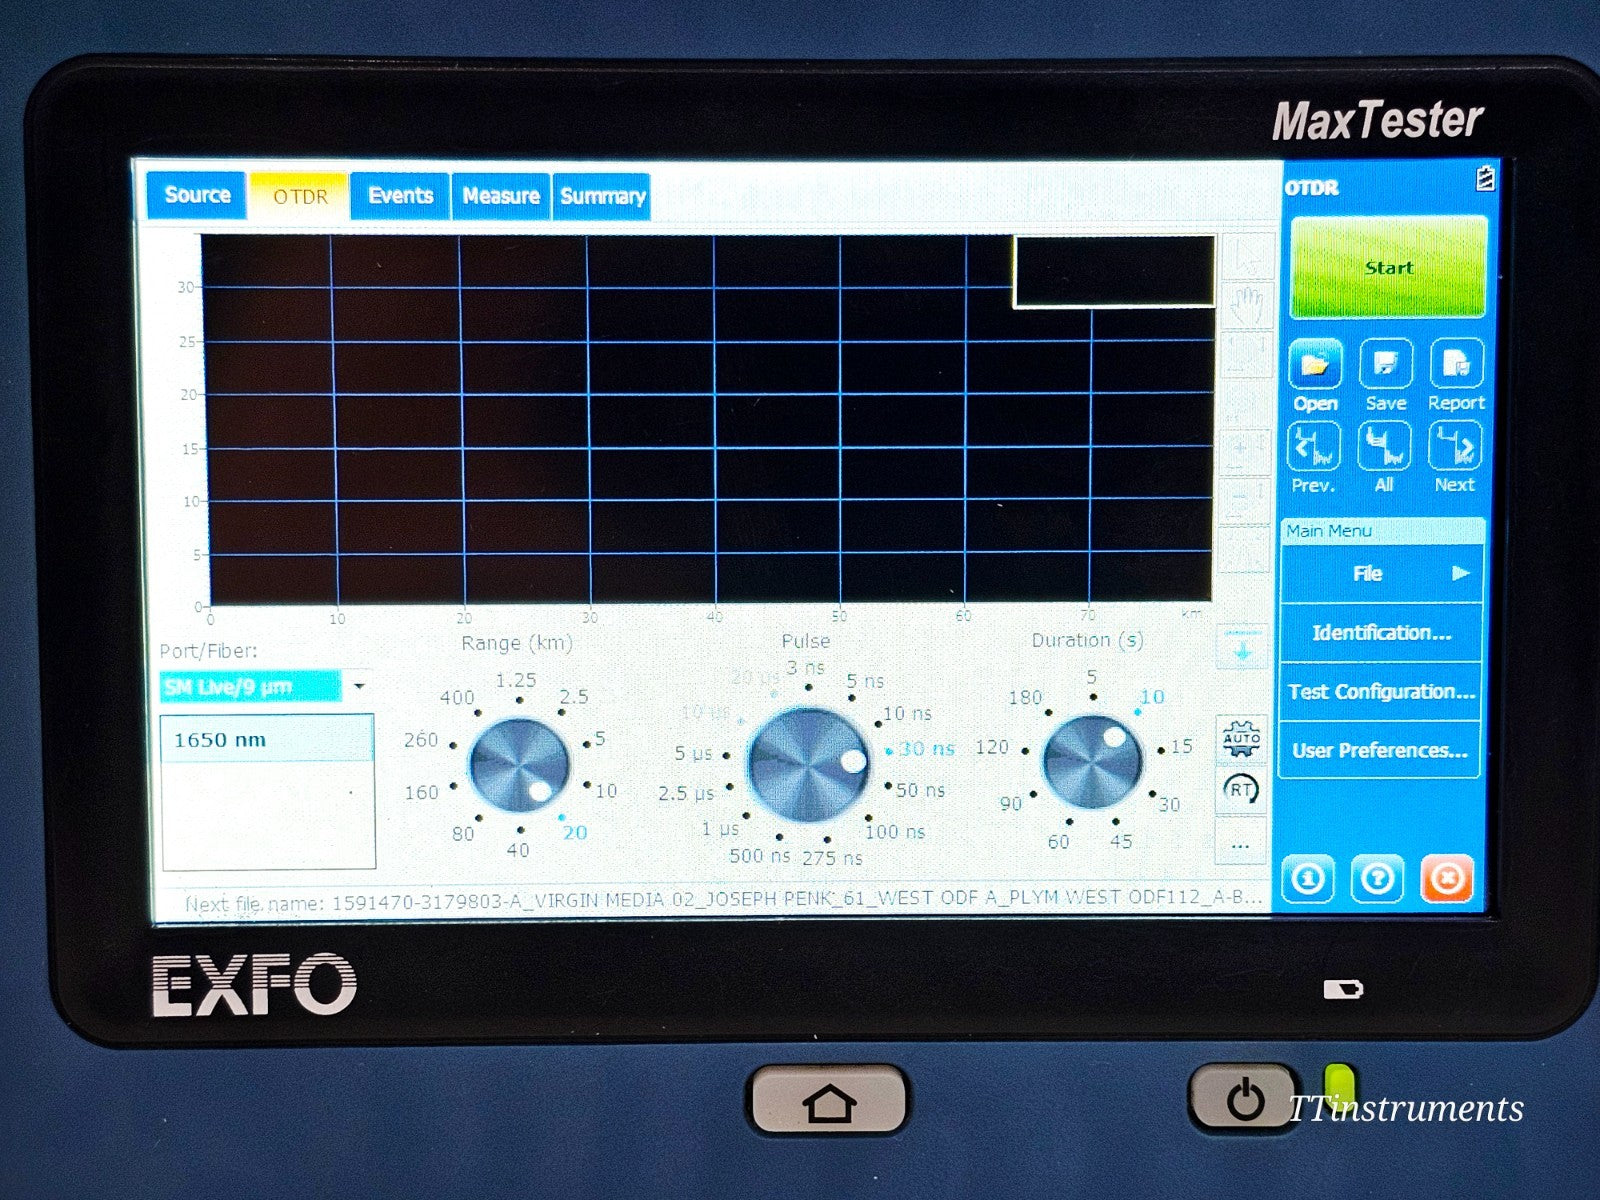Set Range dial to 80 km

click(463, 834)
